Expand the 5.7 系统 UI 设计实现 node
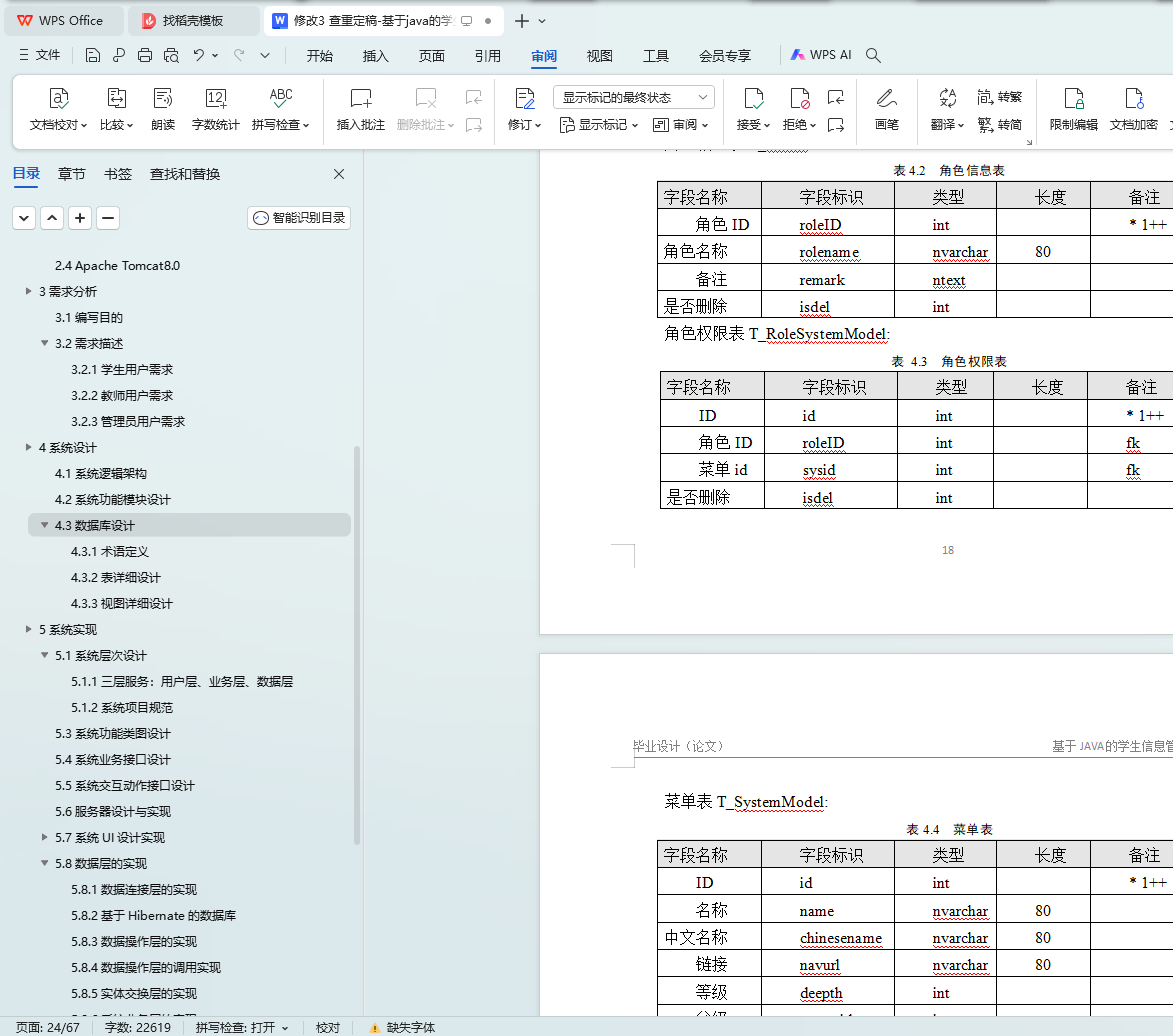Screen dimensions: 1173x1036 (x=44, y=837)
